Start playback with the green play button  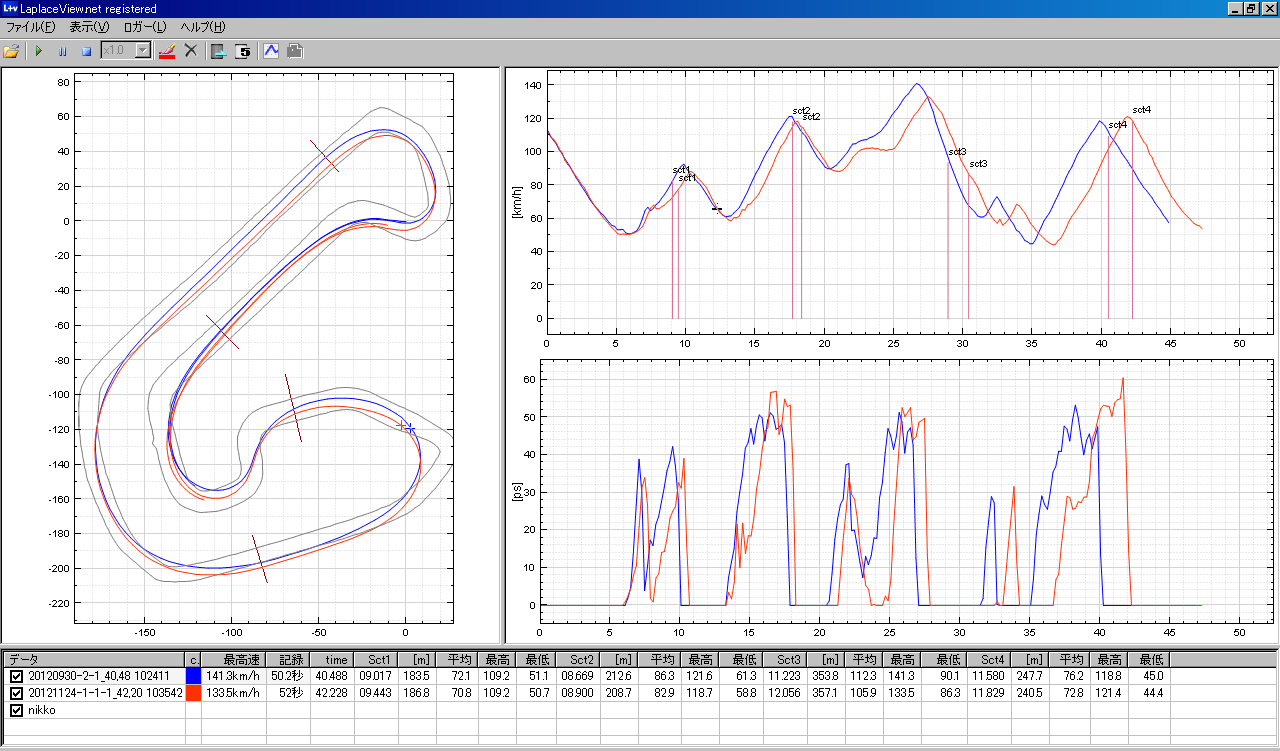tap(38, 50)
